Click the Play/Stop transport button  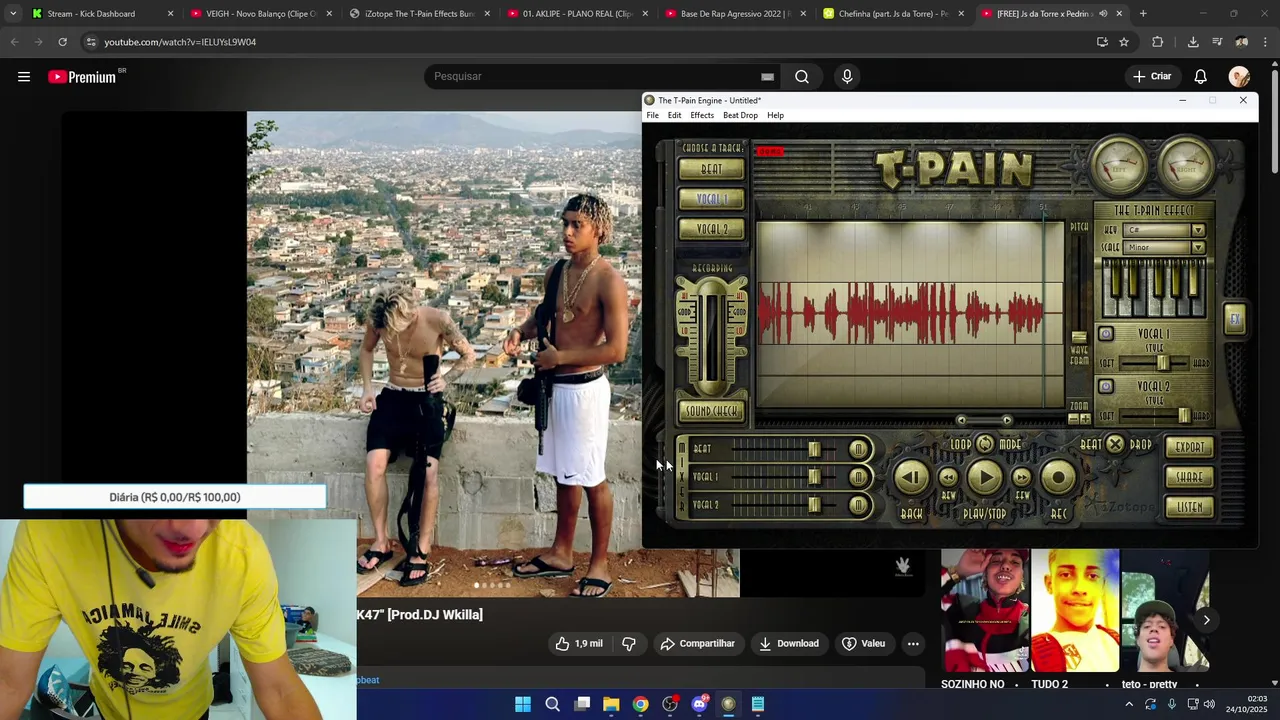(x=985, y=478)
